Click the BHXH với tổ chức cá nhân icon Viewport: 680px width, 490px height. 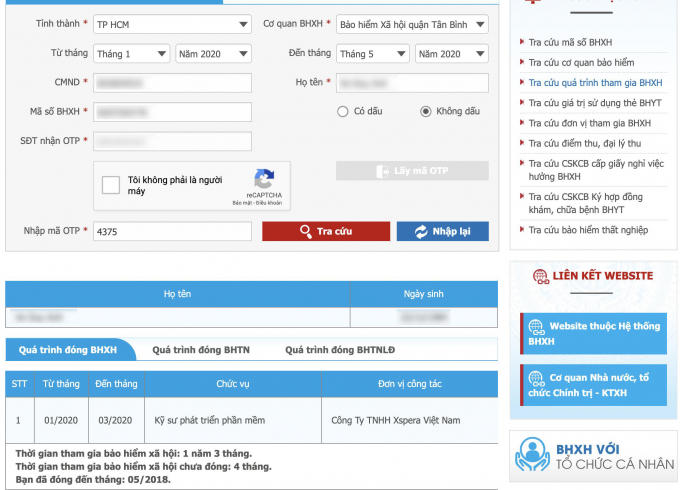[532, 455]
